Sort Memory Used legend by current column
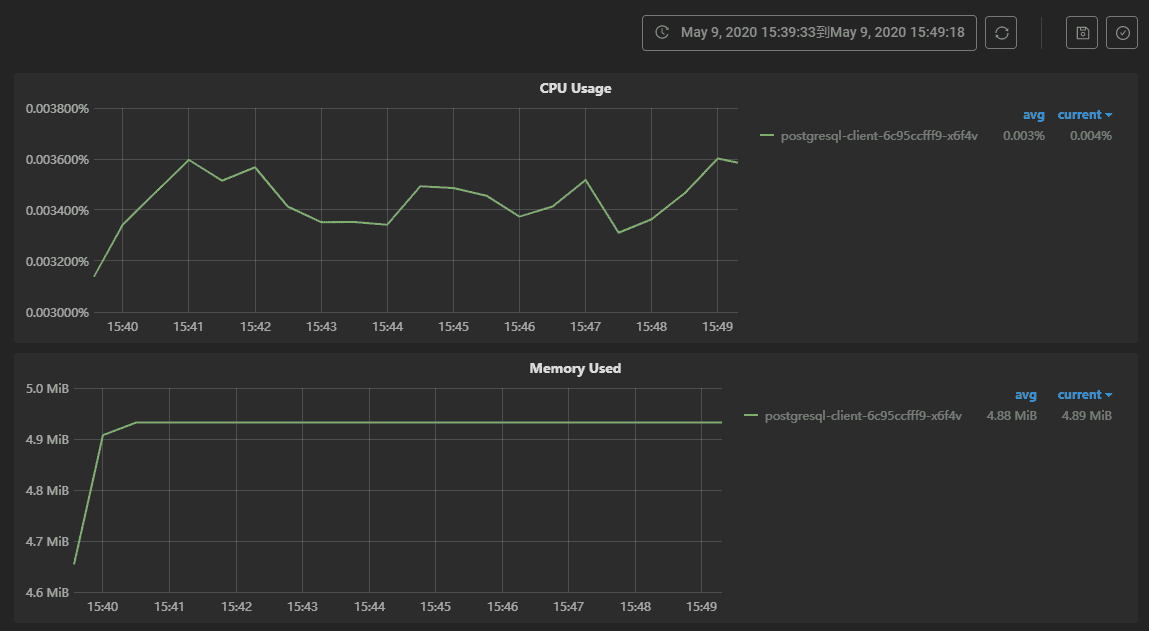This screenshot has height=631, width=1149. pyautogui.click(x=1084, y=395)
